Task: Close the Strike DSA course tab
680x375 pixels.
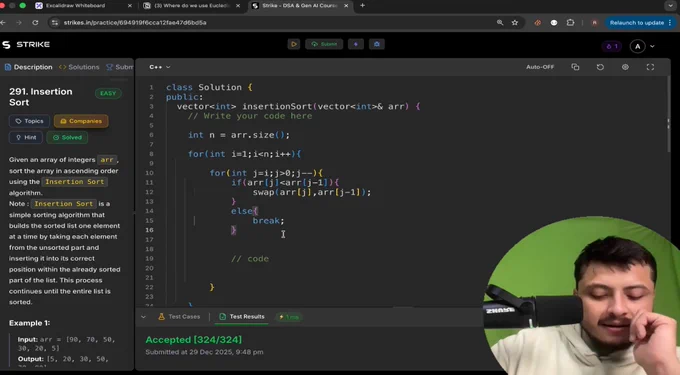Action: point(346,6)
